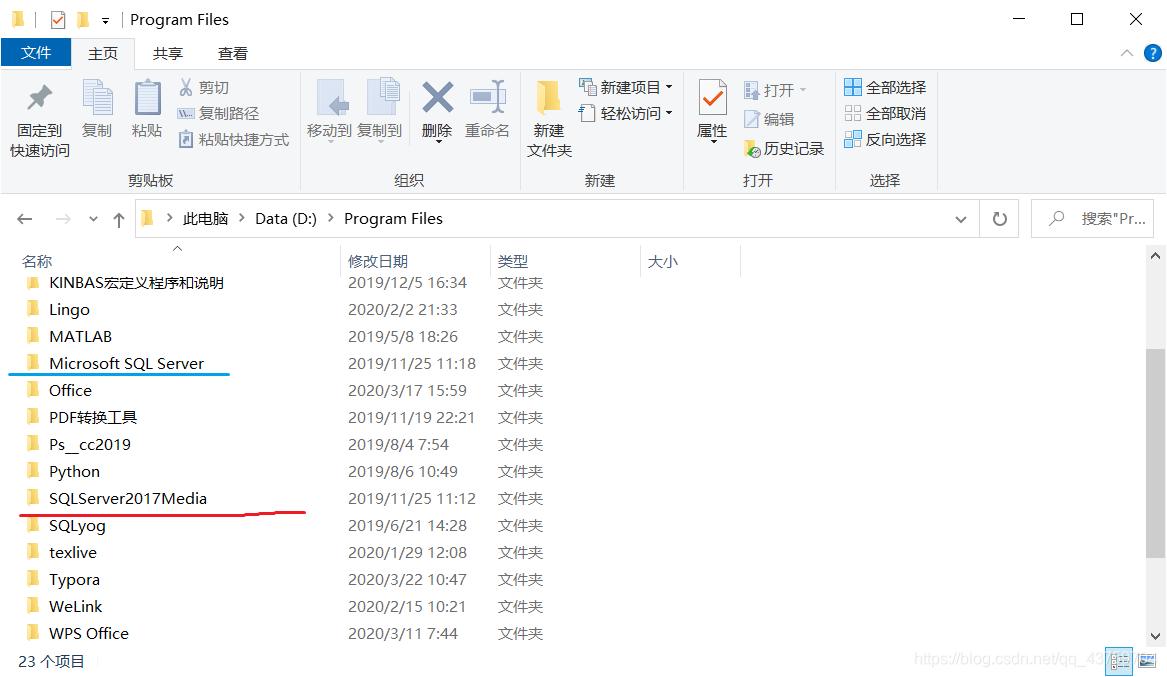
Task: Open the recent locations dropdown arrow
Action: click(93, 219)
